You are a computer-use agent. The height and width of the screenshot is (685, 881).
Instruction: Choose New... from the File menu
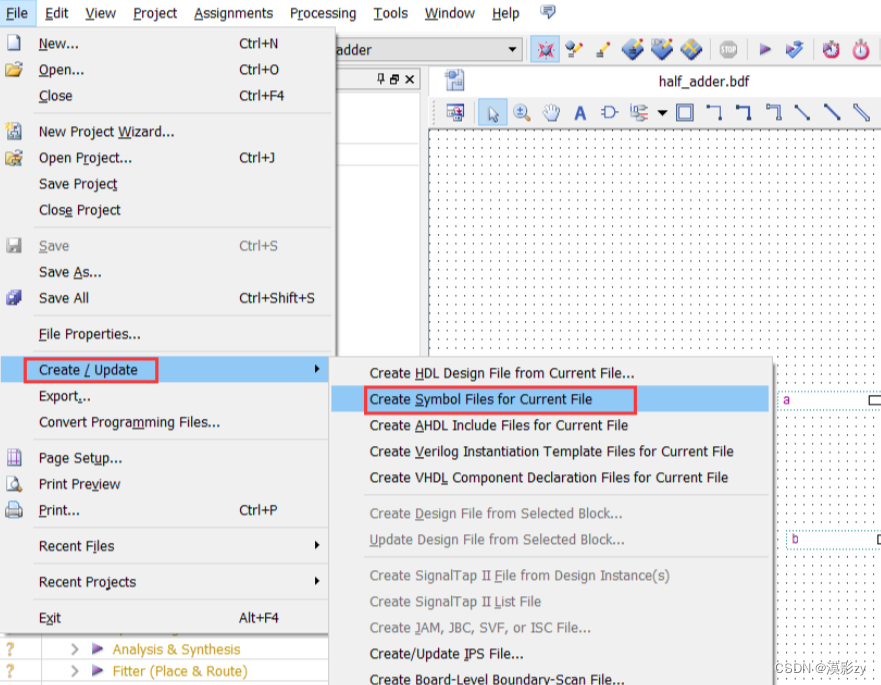(x=165, y=43)
